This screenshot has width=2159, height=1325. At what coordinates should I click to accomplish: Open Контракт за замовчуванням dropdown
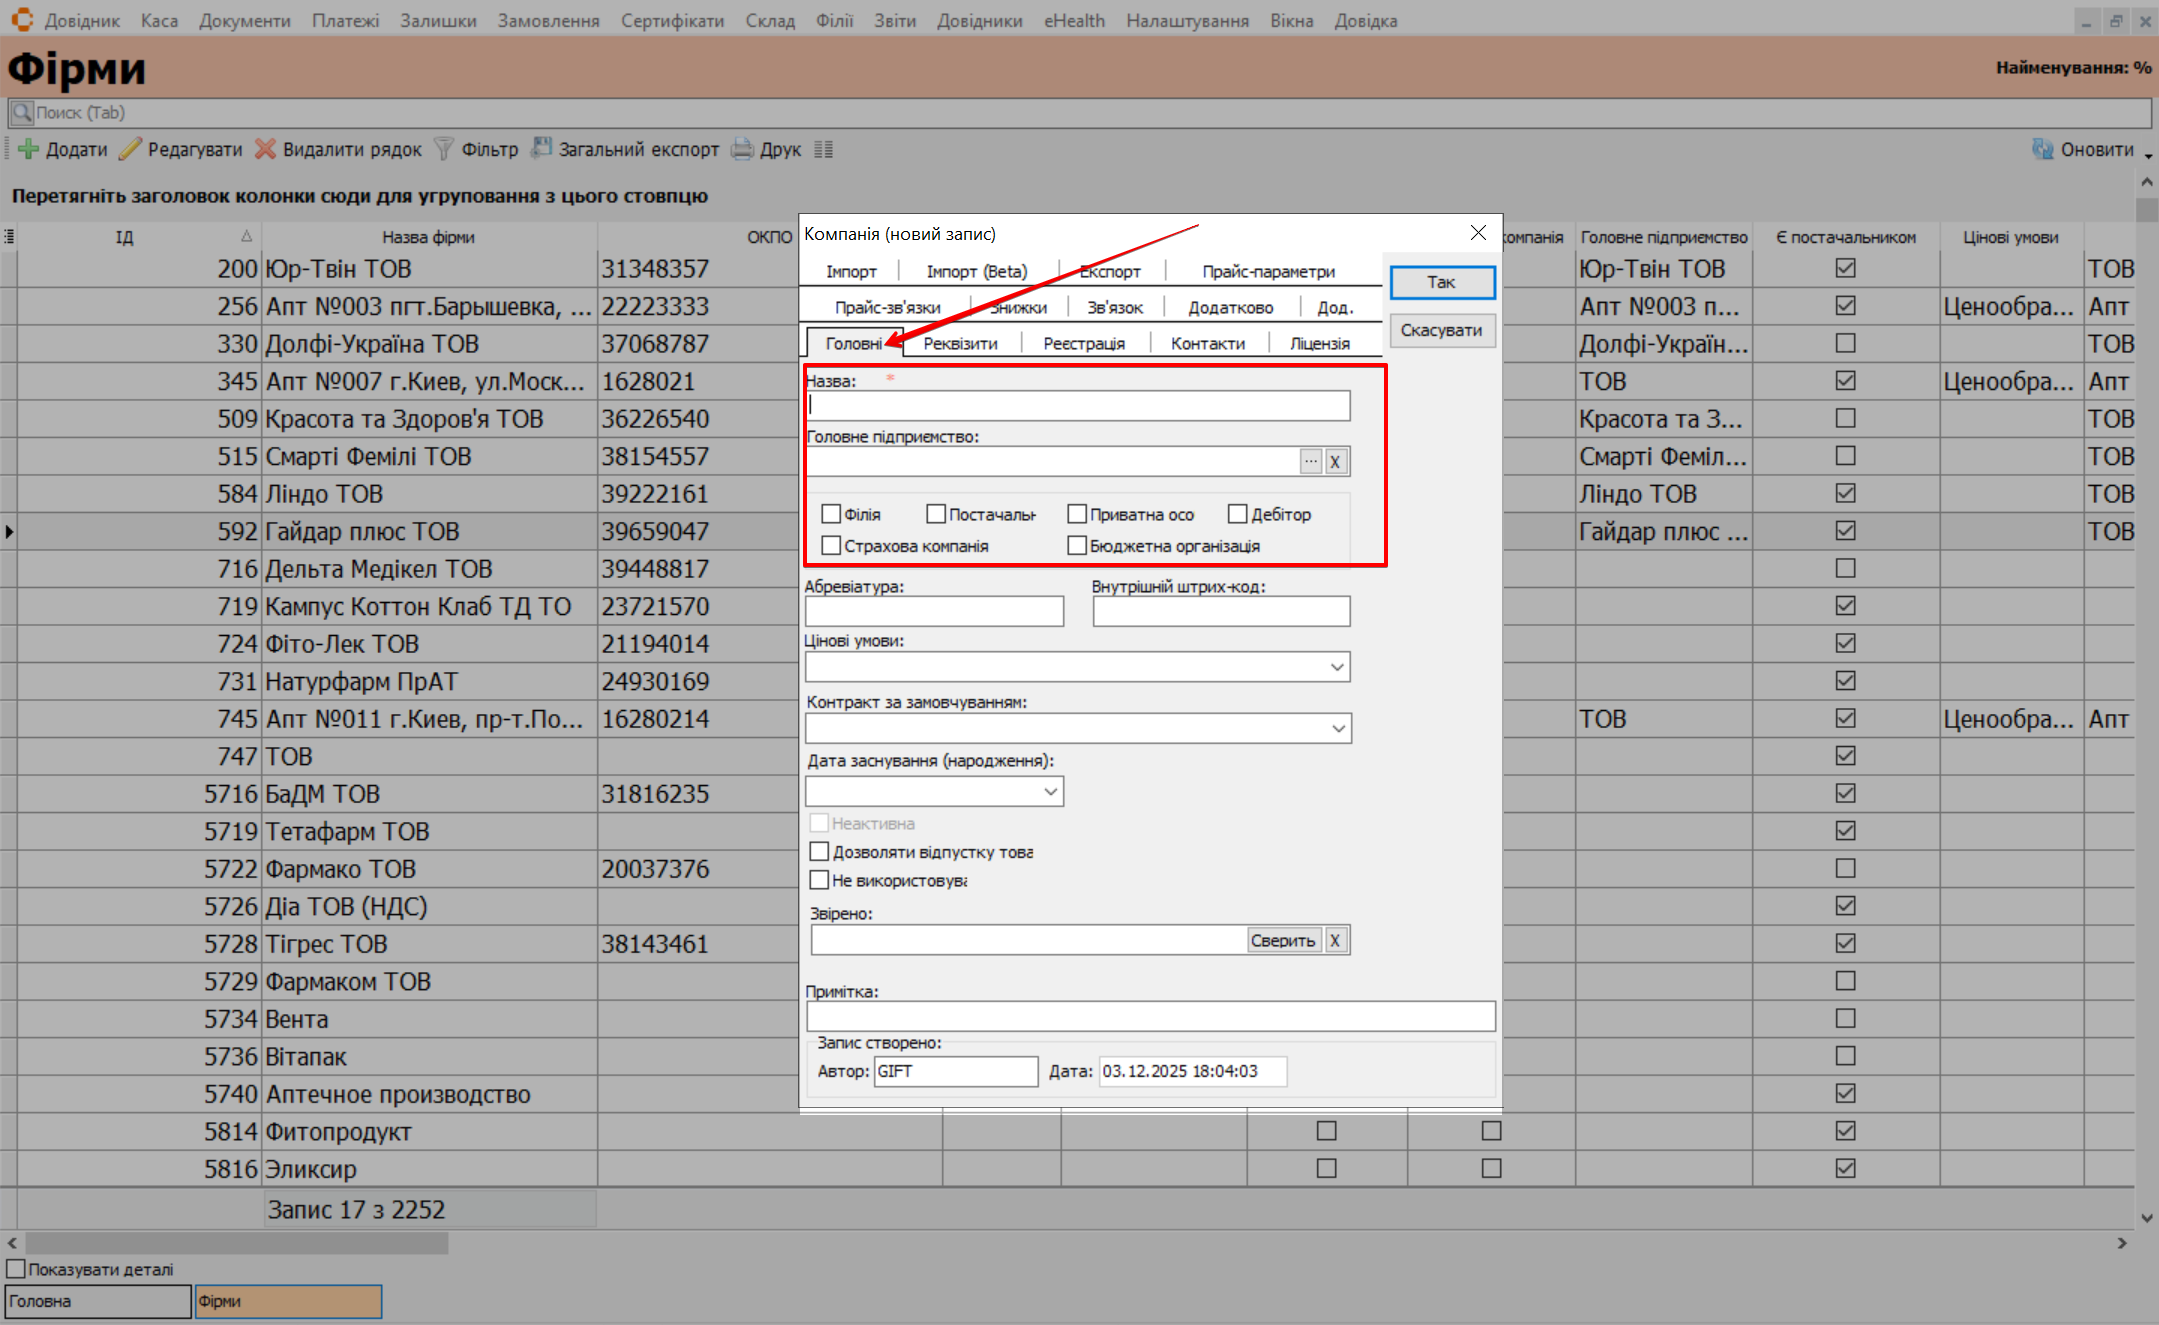pos(1338,728)
